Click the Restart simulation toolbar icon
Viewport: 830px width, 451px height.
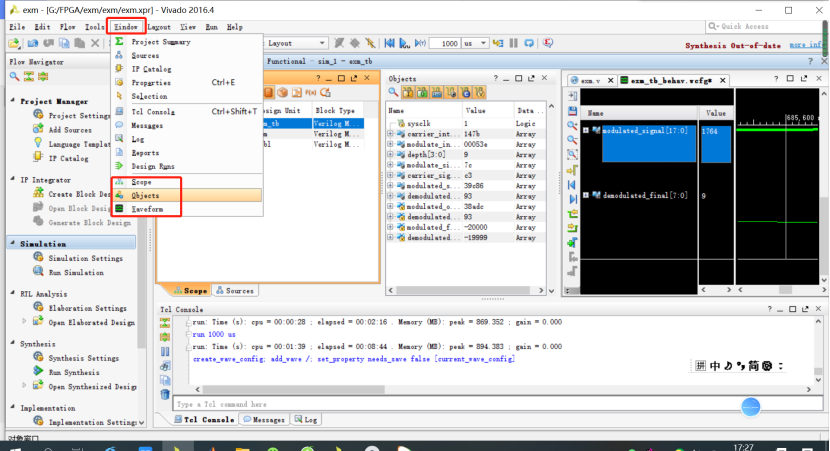coord(388,44)
